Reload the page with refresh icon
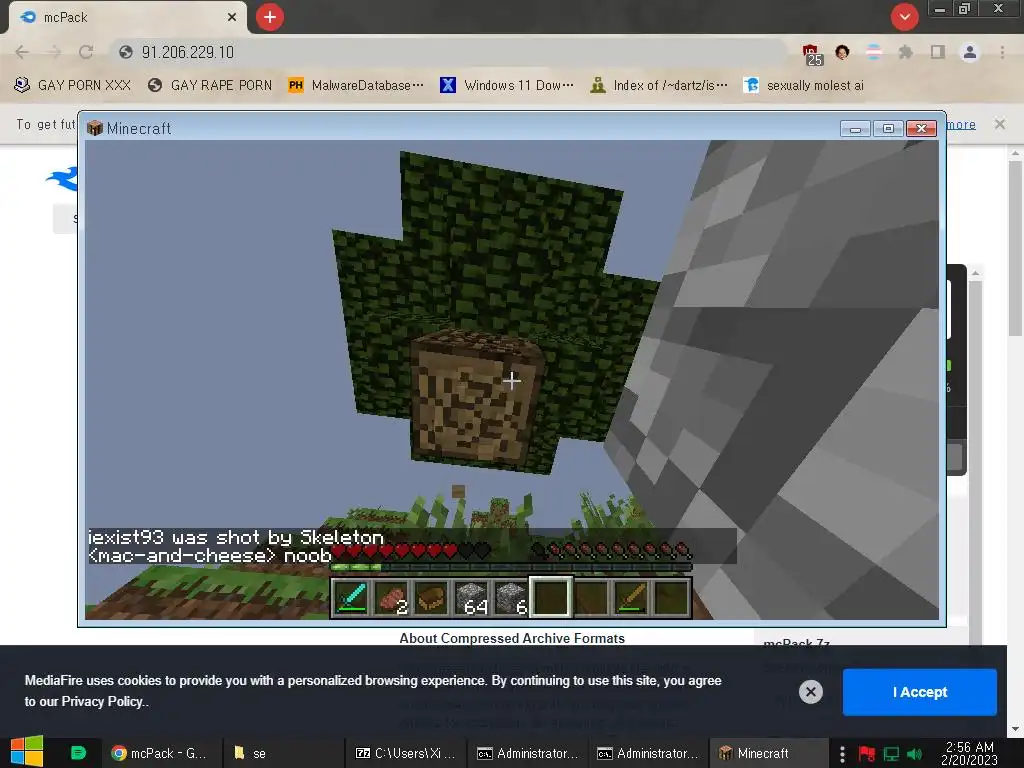 point(86,52)
